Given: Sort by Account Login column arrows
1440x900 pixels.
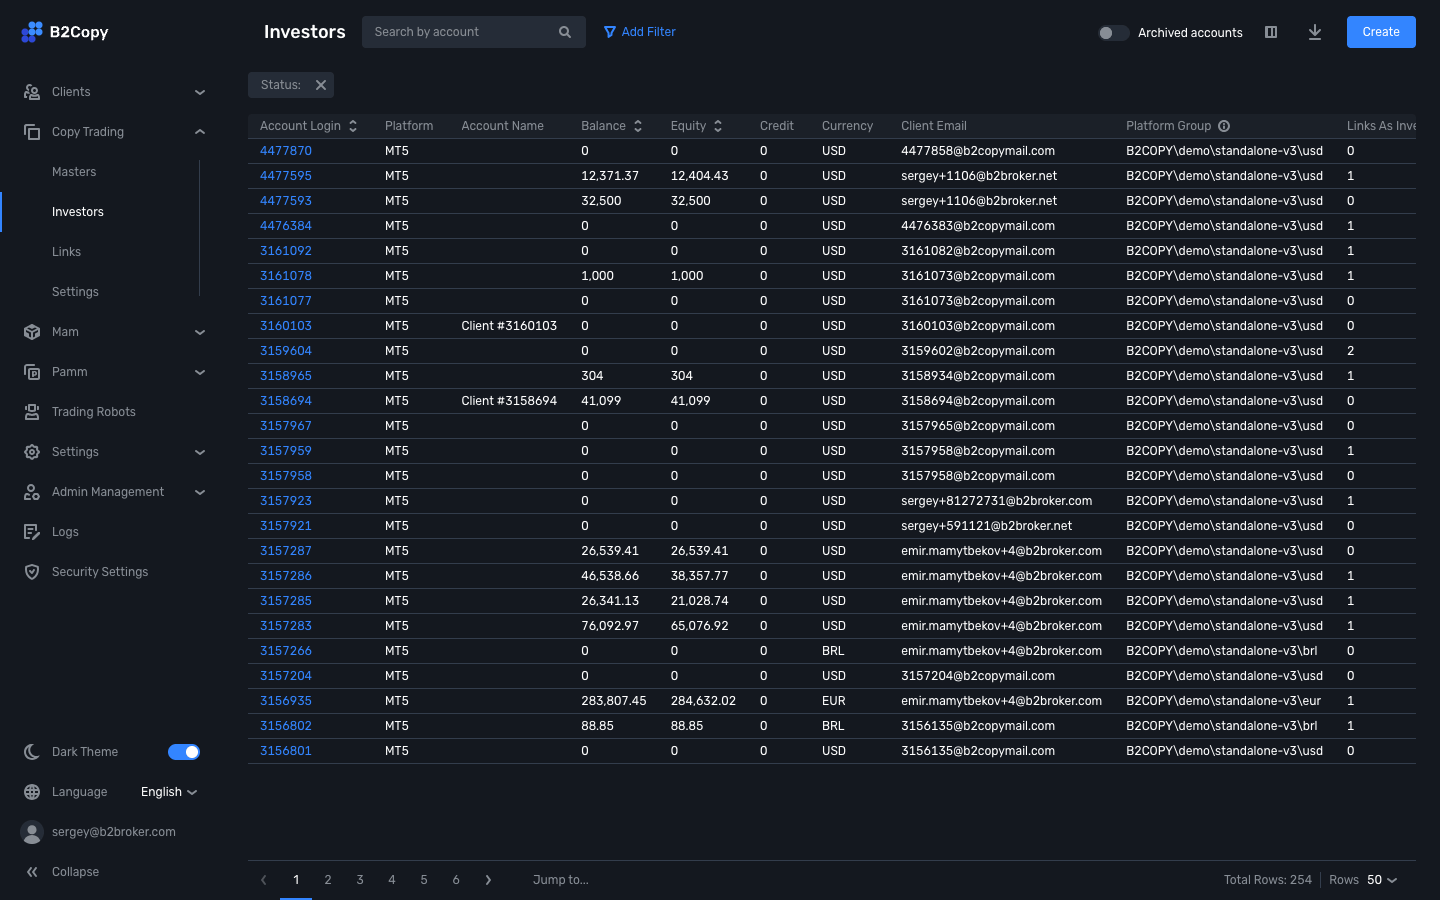Looking at the screenshot, I should (353, 126).
